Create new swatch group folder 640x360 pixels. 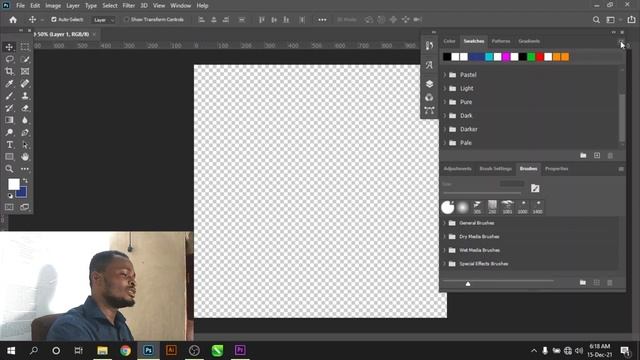click(583, 156)
